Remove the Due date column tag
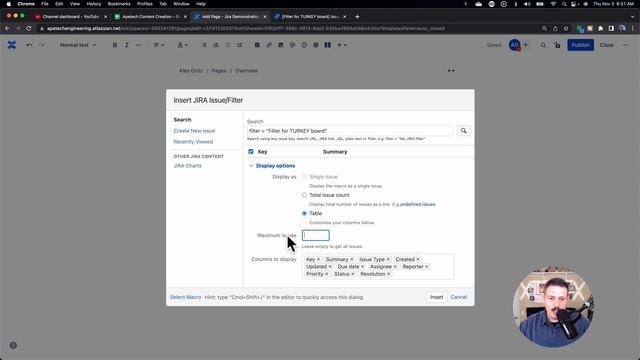 [x=362, y=267]
